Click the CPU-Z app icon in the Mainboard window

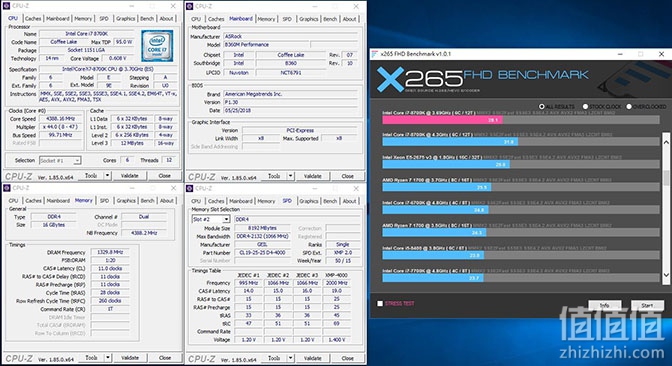click(x=190, y=6)
